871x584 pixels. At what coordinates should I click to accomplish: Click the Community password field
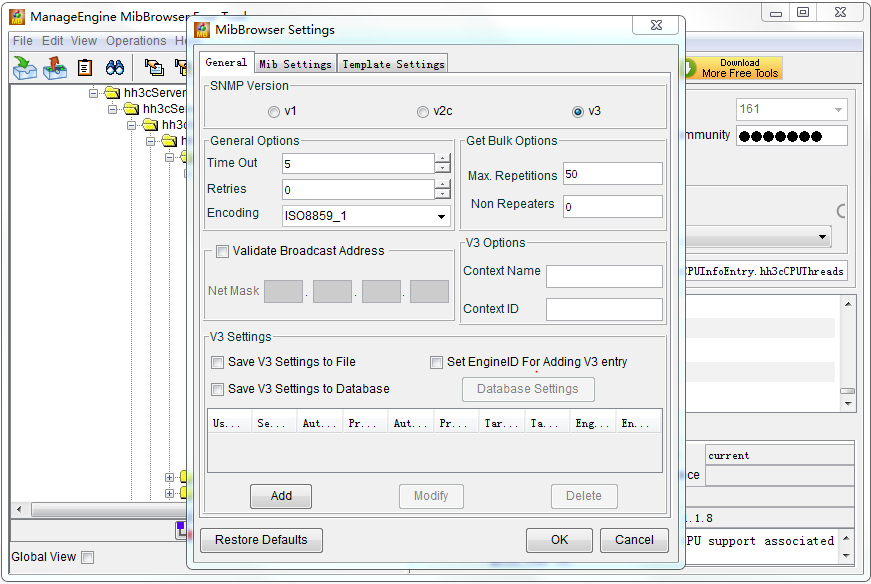click(792, 136)
